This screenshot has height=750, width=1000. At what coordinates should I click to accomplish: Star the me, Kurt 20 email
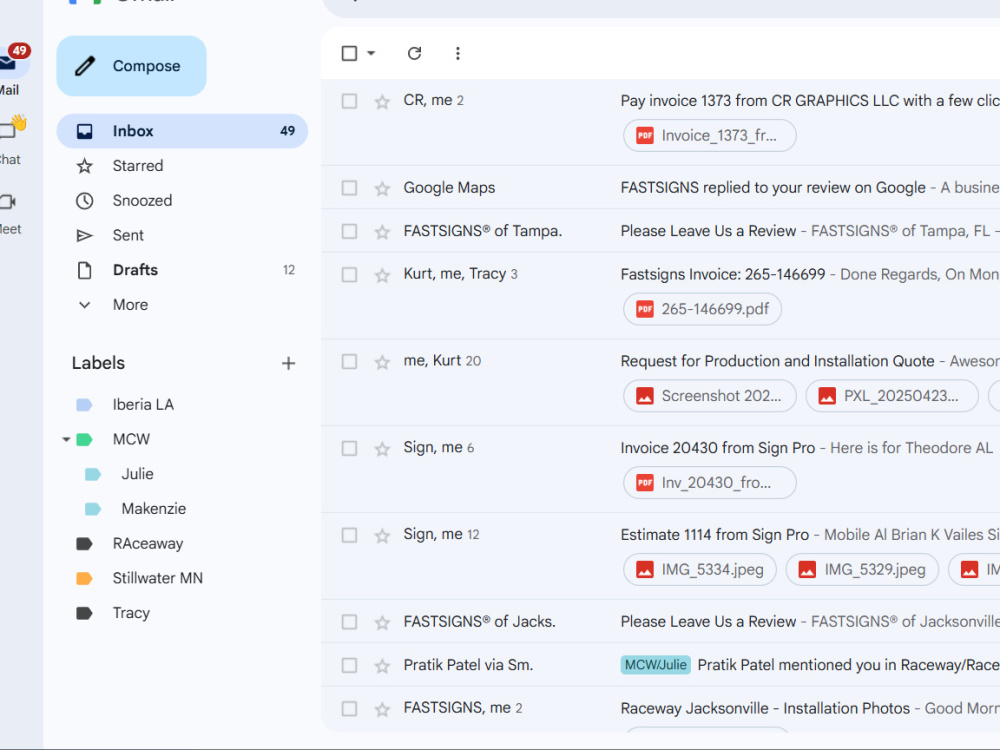point(382,362)
